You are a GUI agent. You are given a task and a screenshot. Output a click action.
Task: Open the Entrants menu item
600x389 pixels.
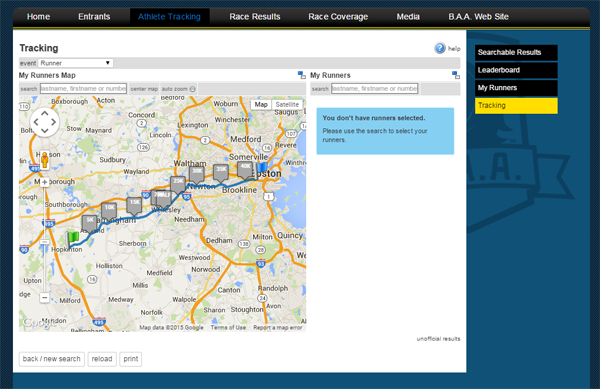click(94, 17)
